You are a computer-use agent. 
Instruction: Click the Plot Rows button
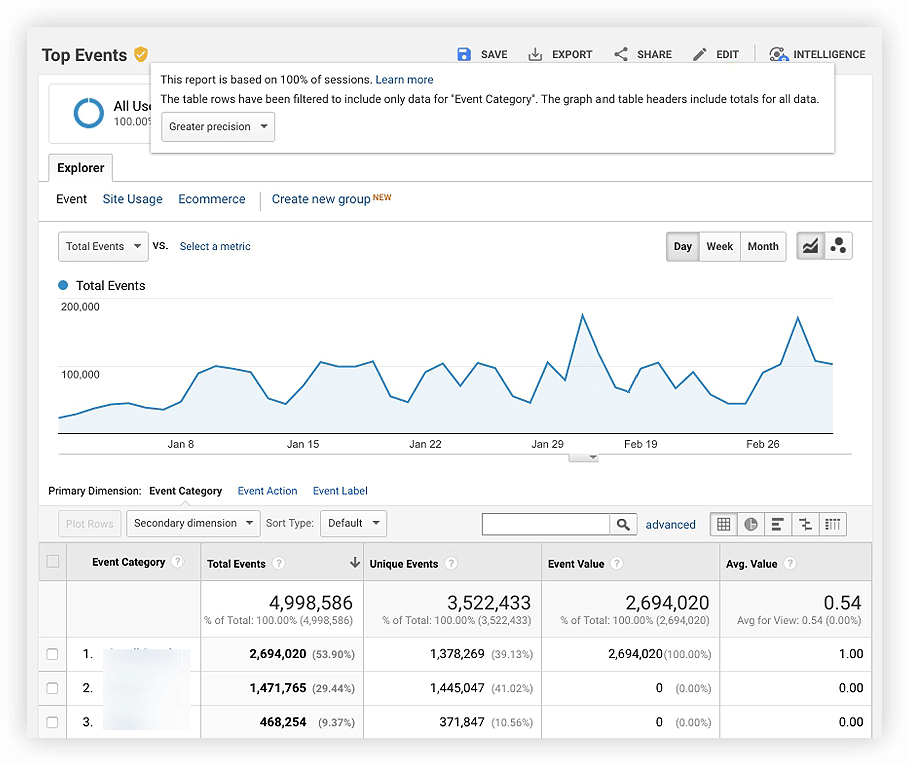click(90, 524)
